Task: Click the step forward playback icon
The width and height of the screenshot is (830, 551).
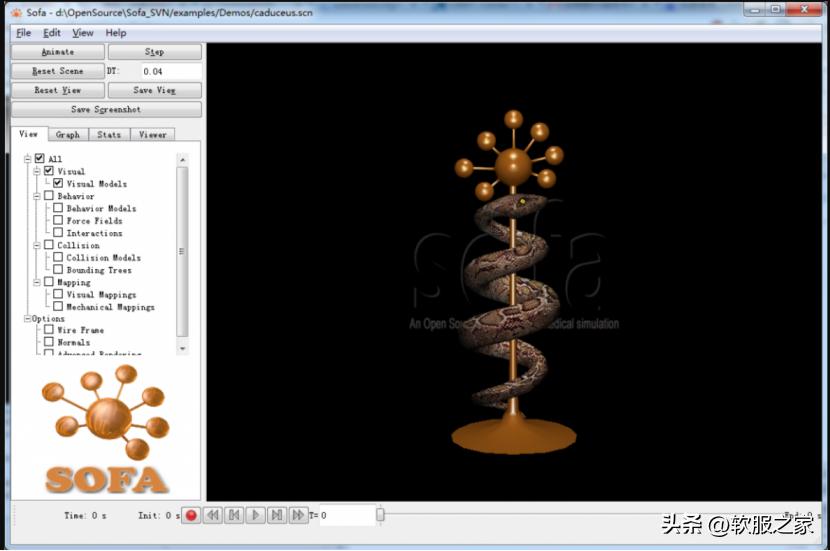Action: click(277, 515)
